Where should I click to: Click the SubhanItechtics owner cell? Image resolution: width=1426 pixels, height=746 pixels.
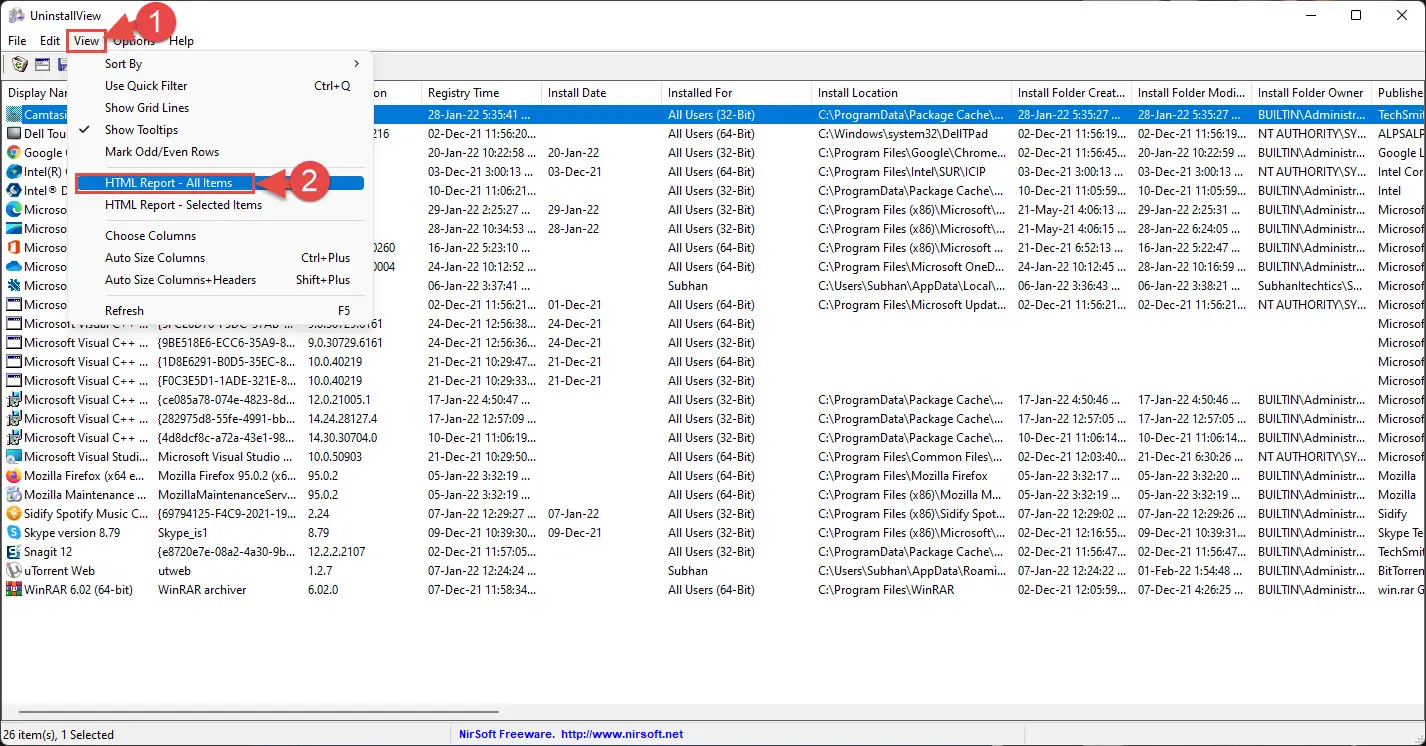(1311, 286)
